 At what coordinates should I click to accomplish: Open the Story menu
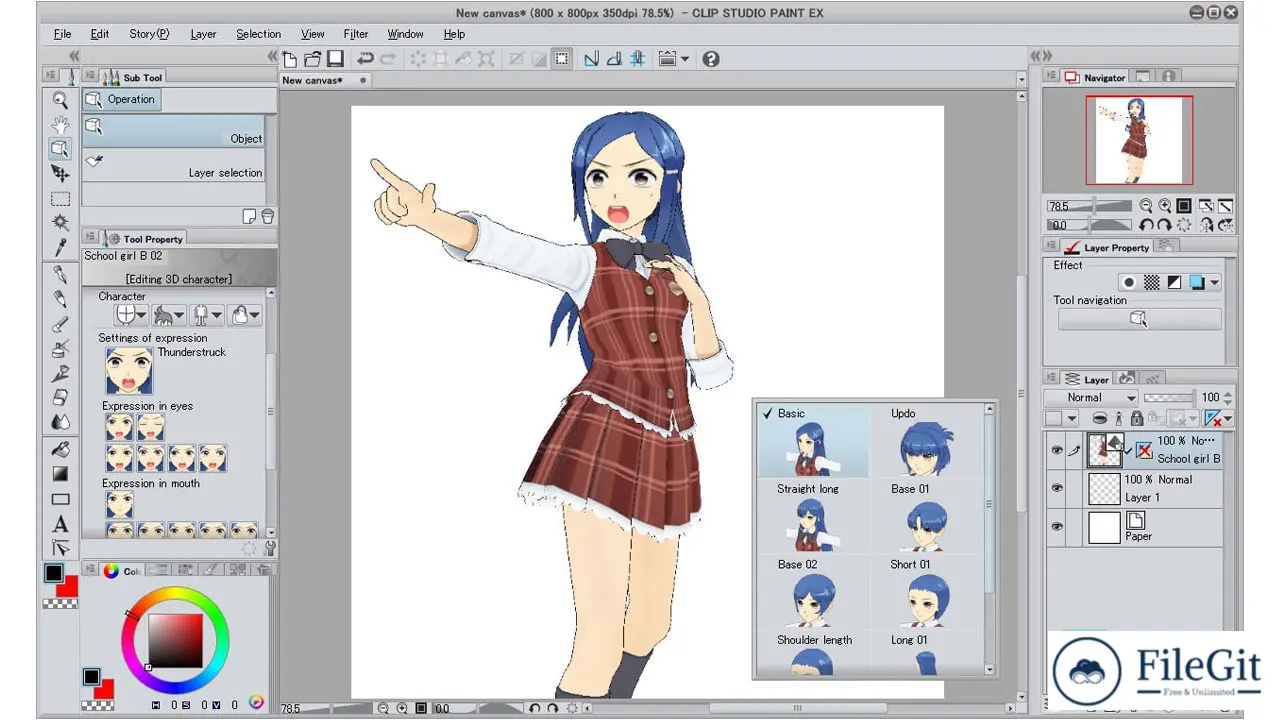[149, 34]
